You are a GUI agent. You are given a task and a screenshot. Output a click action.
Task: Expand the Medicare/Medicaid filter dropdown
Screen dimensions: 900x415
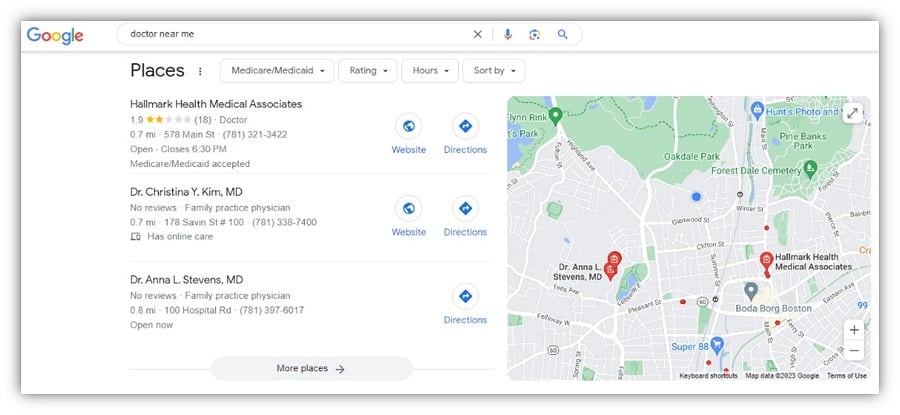pos(277,71)
